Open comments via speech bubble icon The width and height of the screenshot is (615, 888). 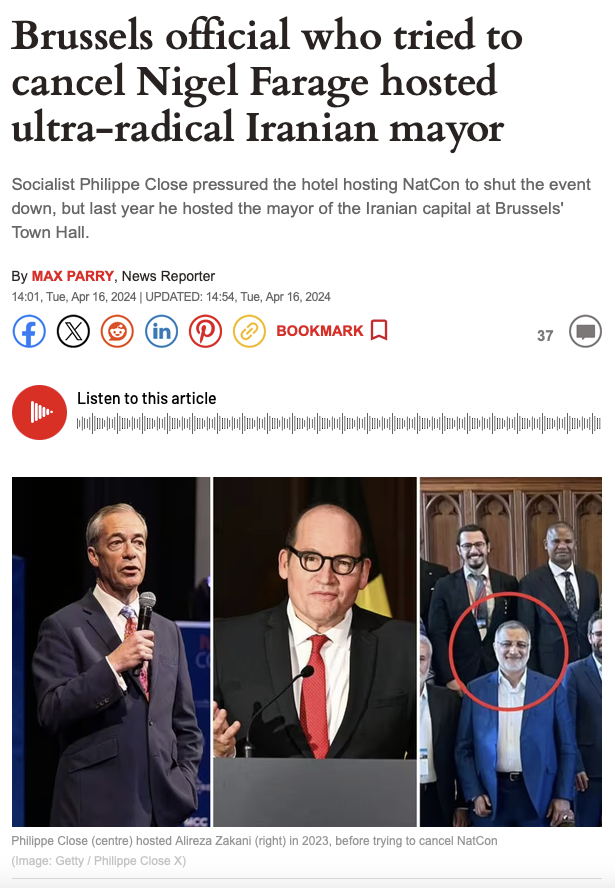tap(585, 331)
